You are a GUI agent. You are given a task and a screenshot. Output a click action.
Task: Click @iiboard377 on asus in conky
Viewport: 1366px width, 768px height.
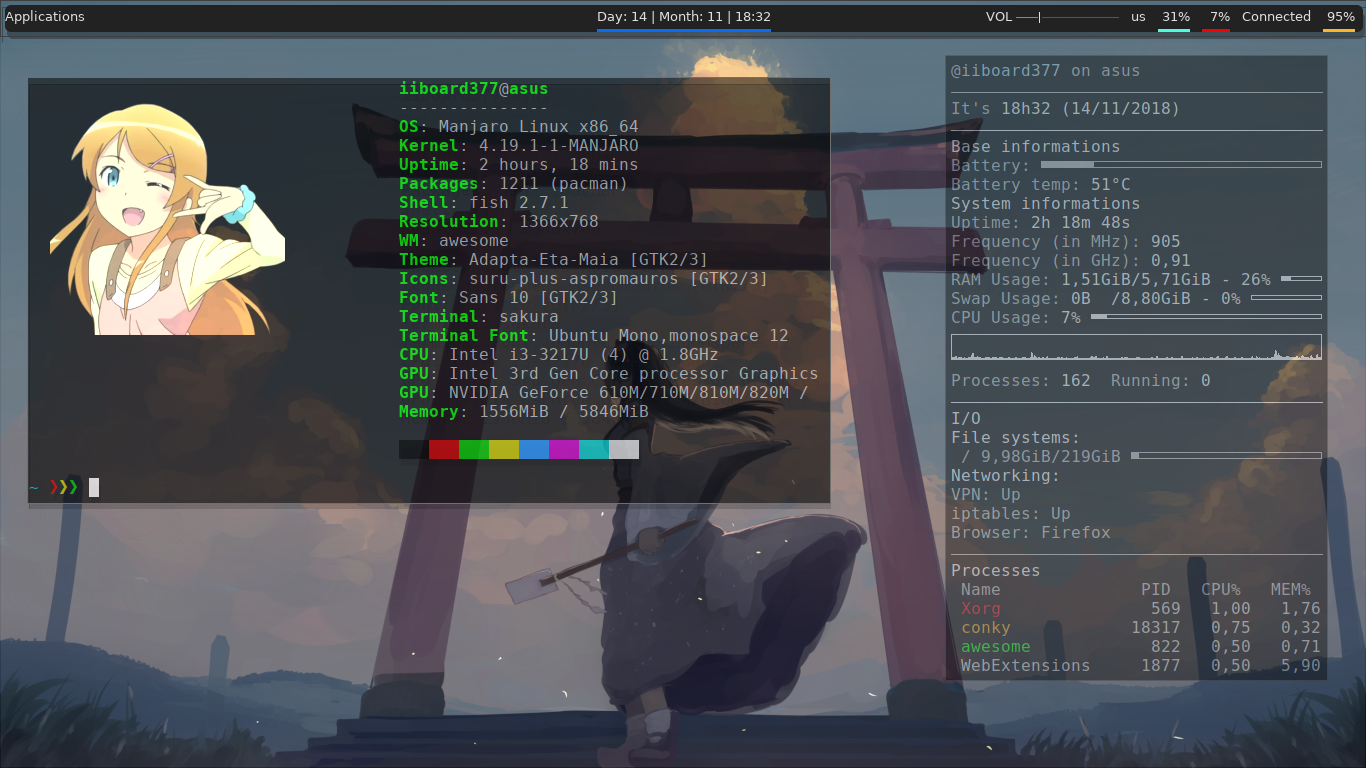click(x=1045, y=71)
